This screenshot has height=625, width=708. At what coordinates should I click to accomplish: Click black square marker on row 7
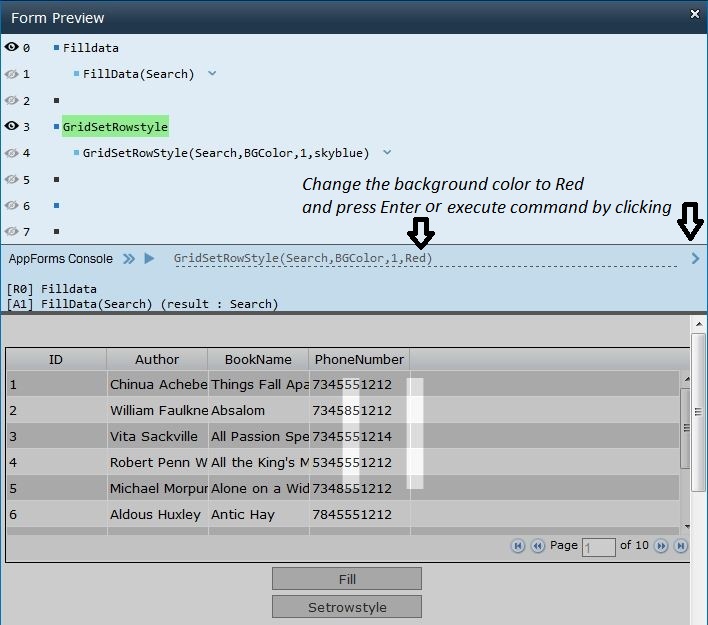point(56,232)
